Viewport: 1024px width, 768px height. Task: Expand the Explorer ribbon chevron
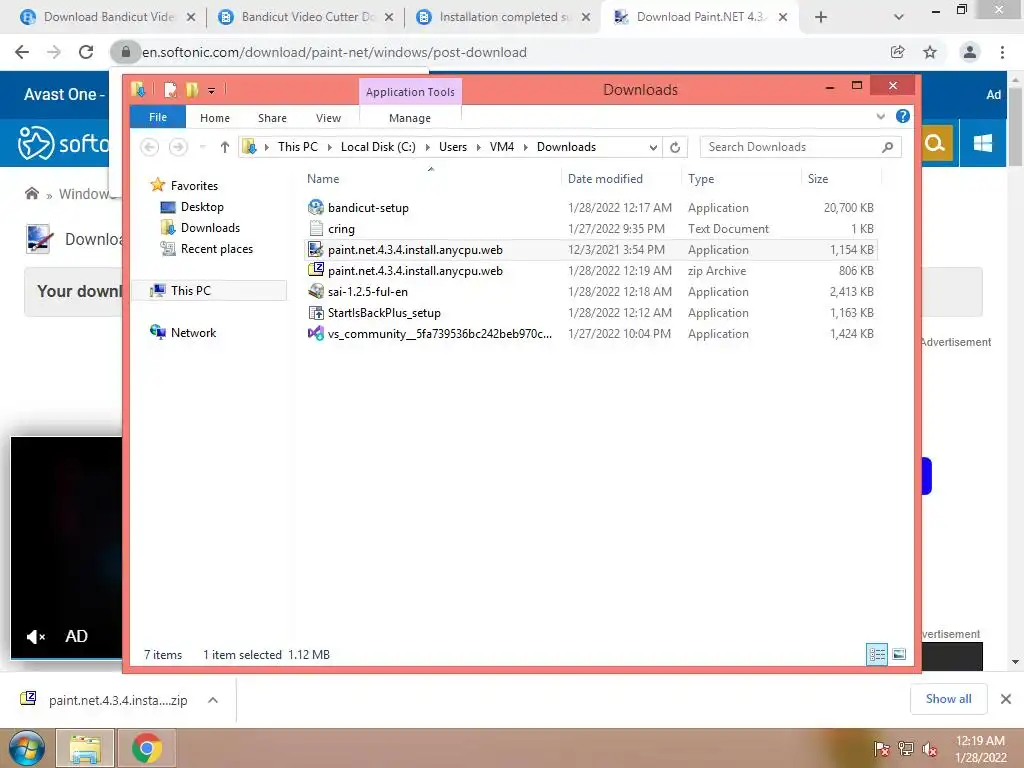880,116
